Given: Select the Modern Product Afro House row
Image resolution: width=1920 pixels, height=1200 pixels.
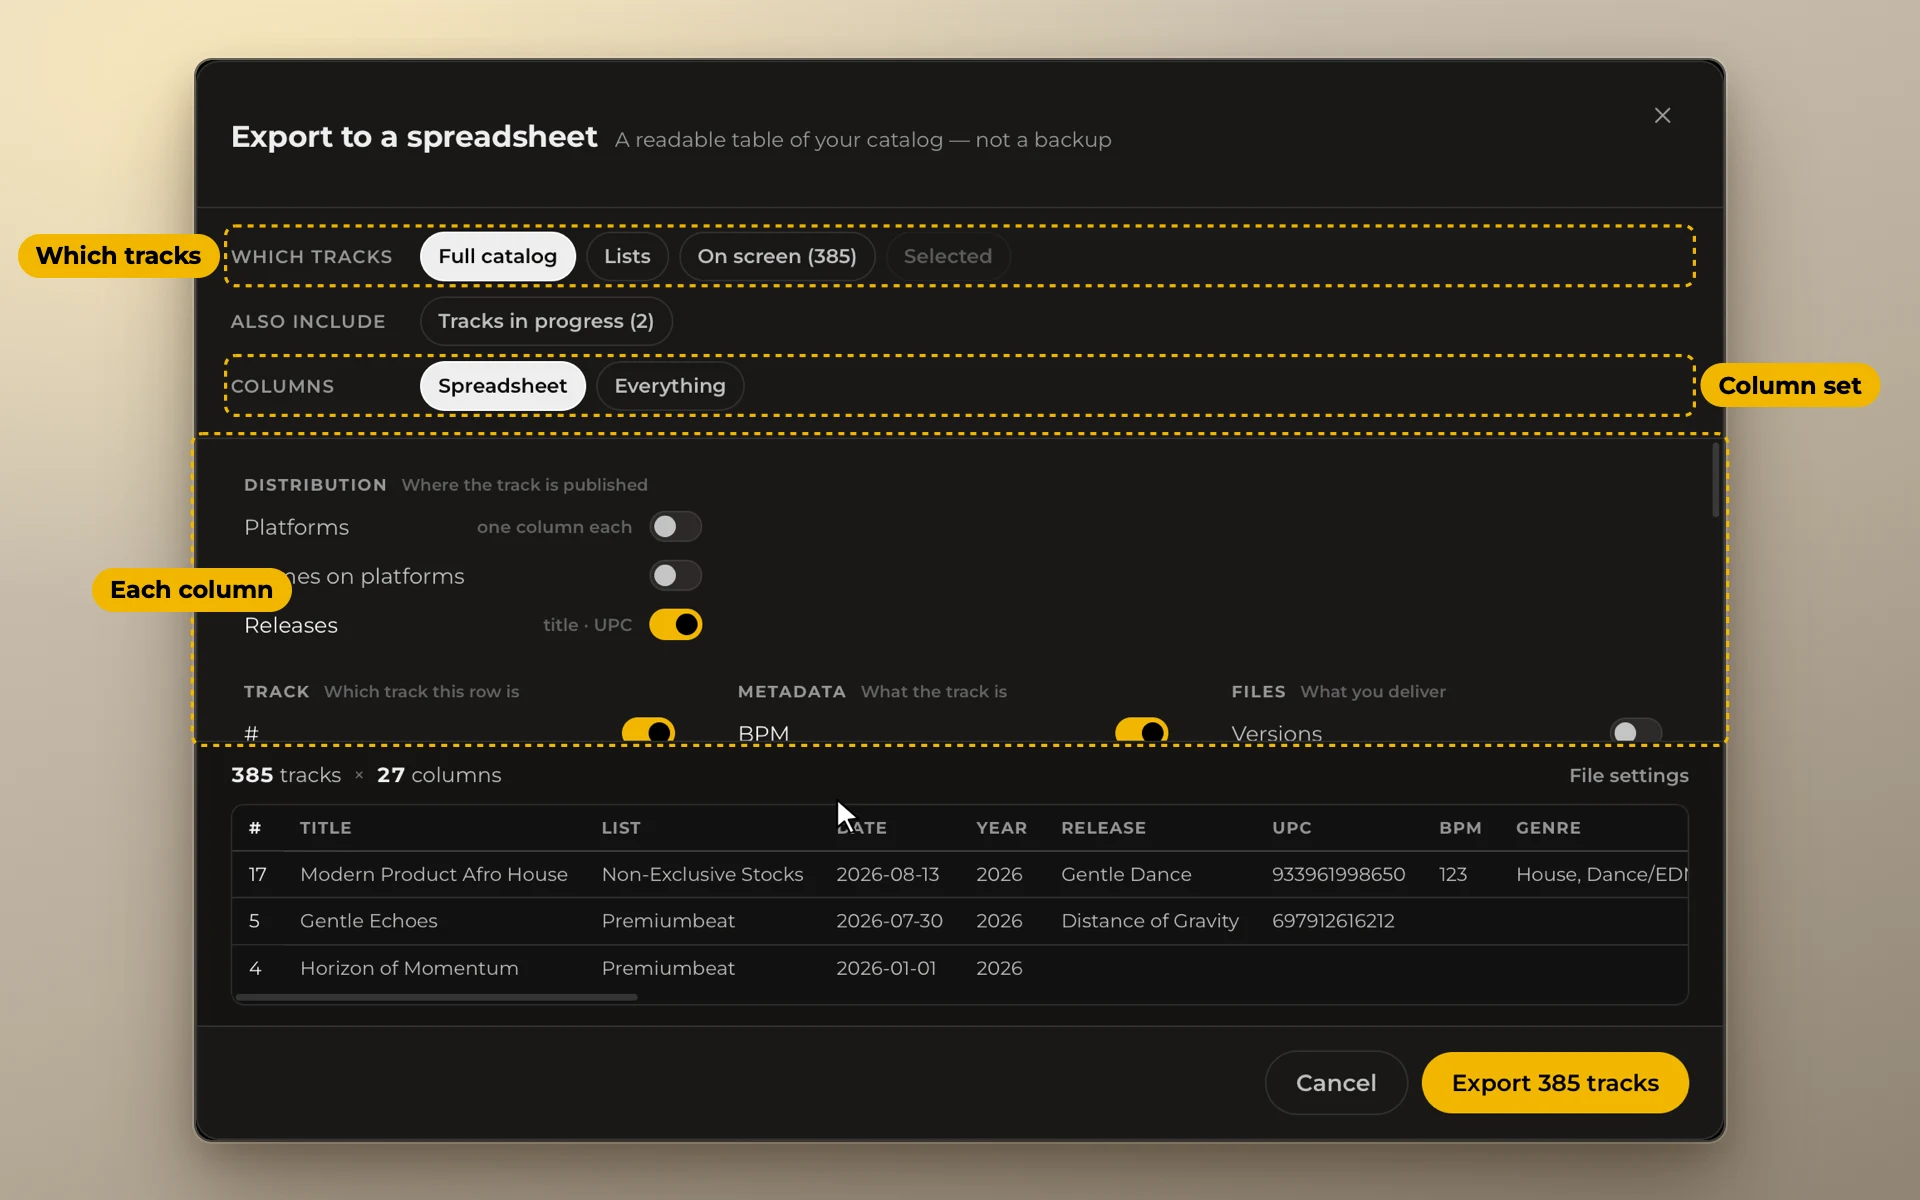Looking at the screenshot, I should point(960,874).
